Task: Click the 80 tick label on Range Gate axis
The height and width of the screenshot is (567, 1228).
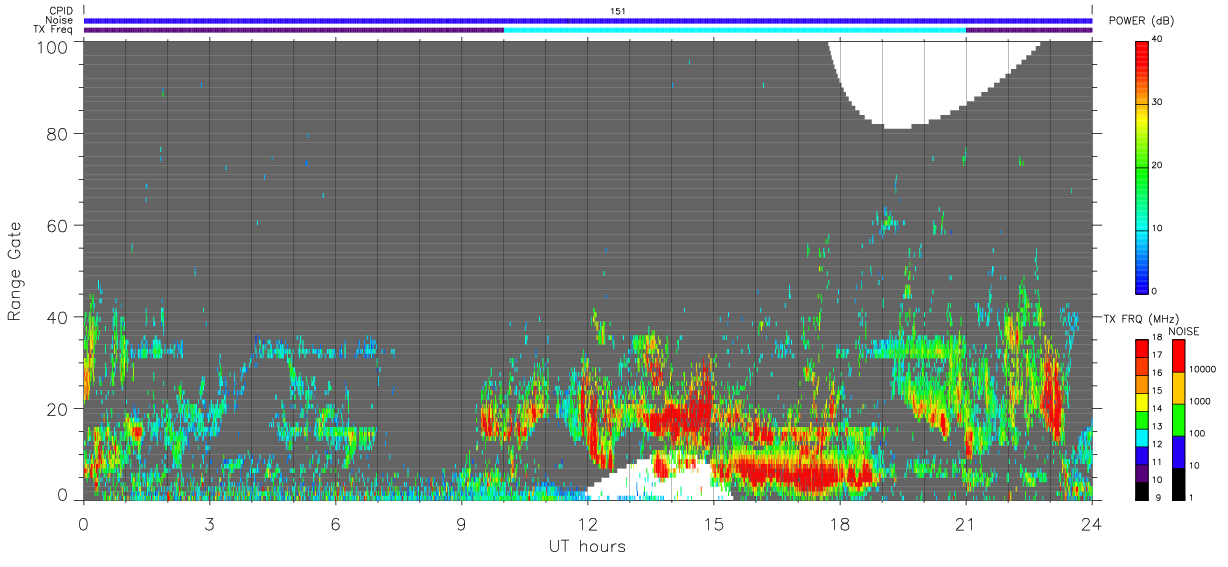Action: (56, 134)
